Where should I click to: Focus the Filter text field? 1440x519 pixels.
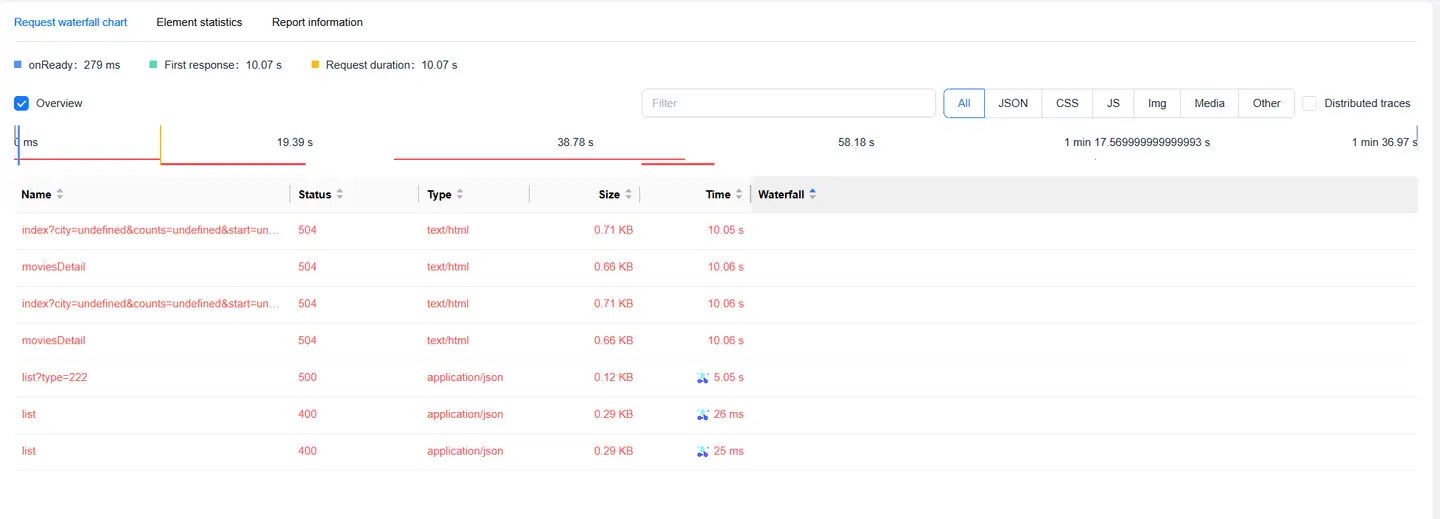(x=788, y=103)
